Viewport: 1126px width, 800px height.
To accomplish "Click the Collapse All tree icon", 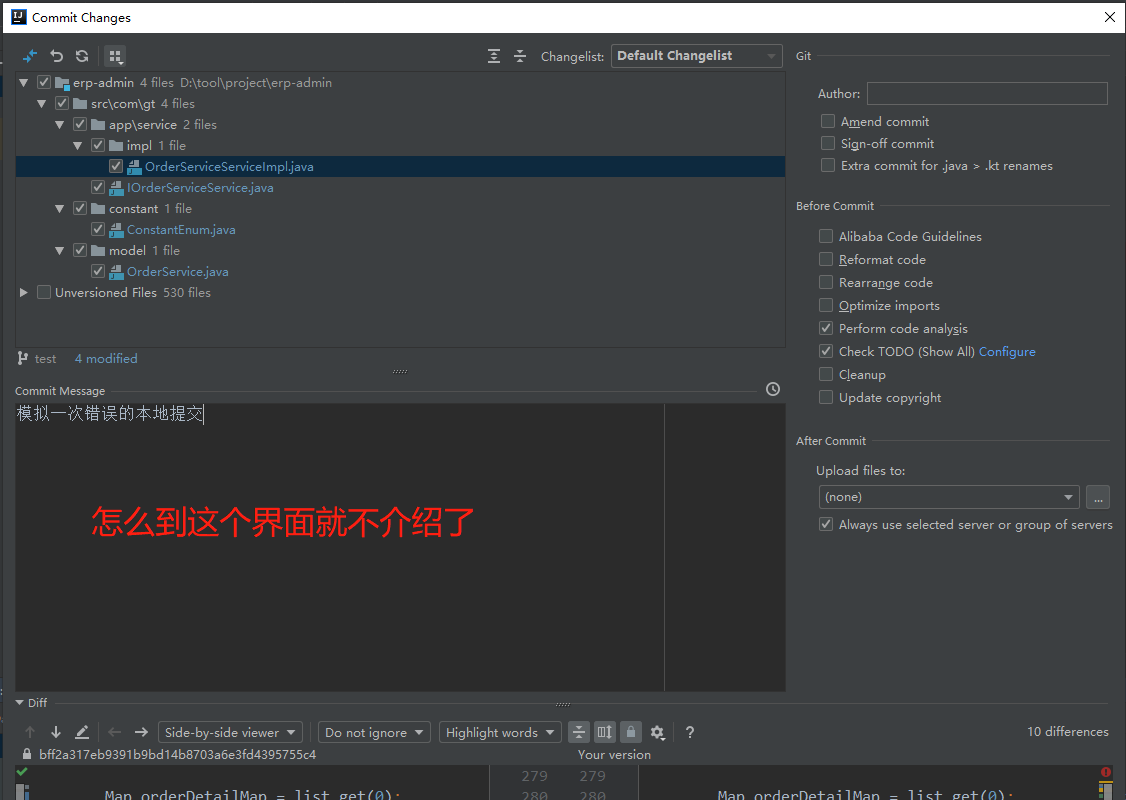I will [520, 56].
